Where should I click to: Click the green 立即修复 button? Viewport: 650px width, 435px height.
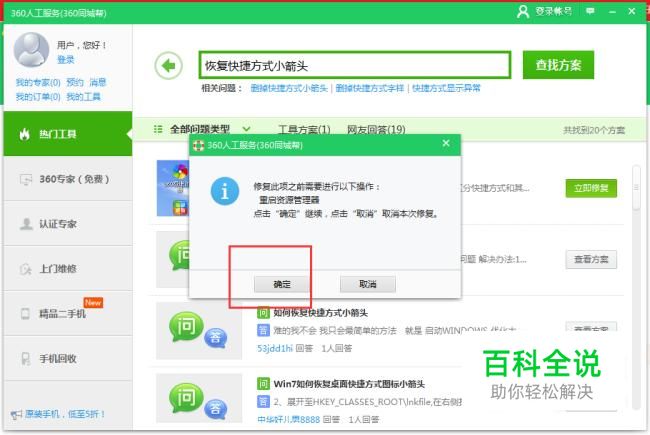point(591,188)
